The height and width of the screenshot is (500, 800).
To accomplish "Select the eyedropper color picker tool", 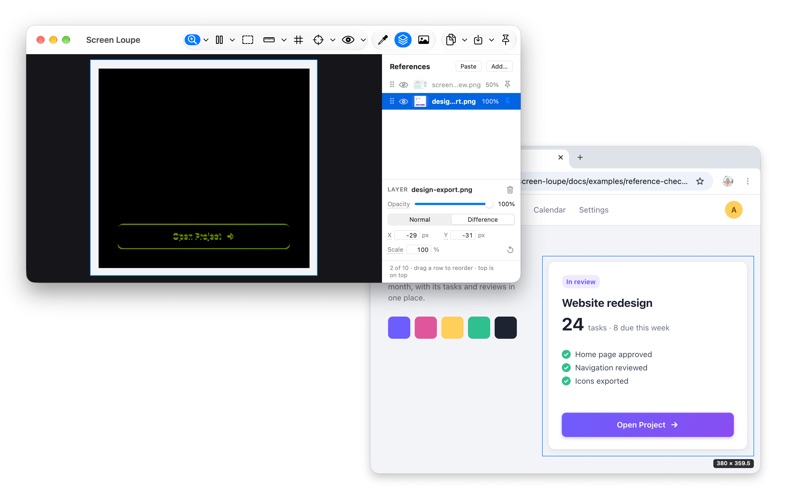I will (383, 40).
